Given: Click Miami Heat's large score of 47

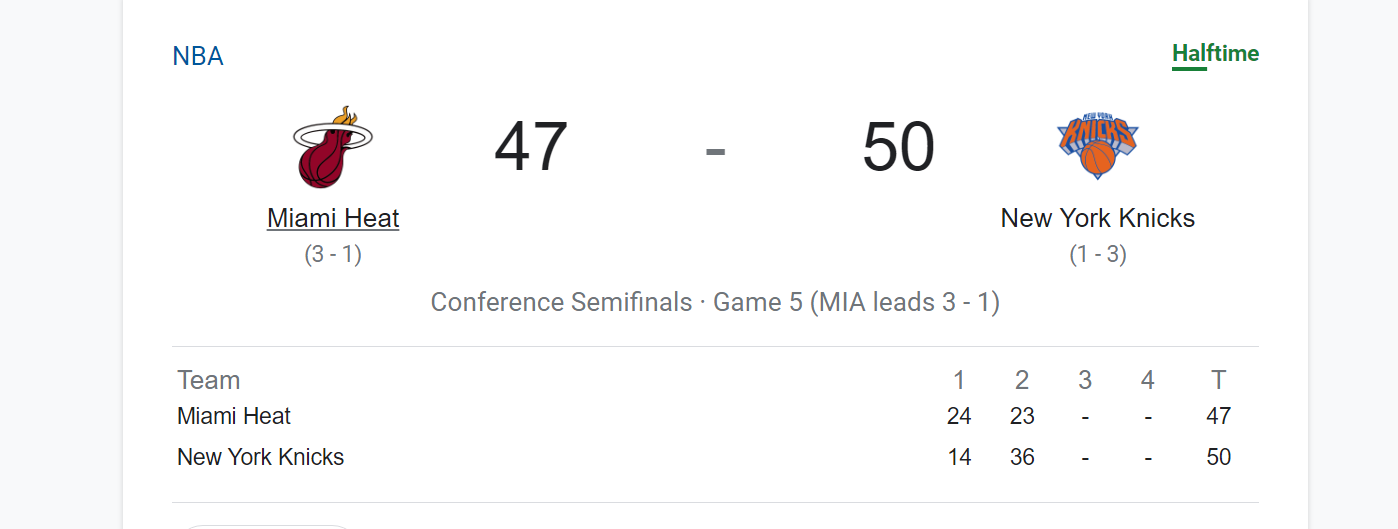Looking at the screenshot, I should coord(531,147).
